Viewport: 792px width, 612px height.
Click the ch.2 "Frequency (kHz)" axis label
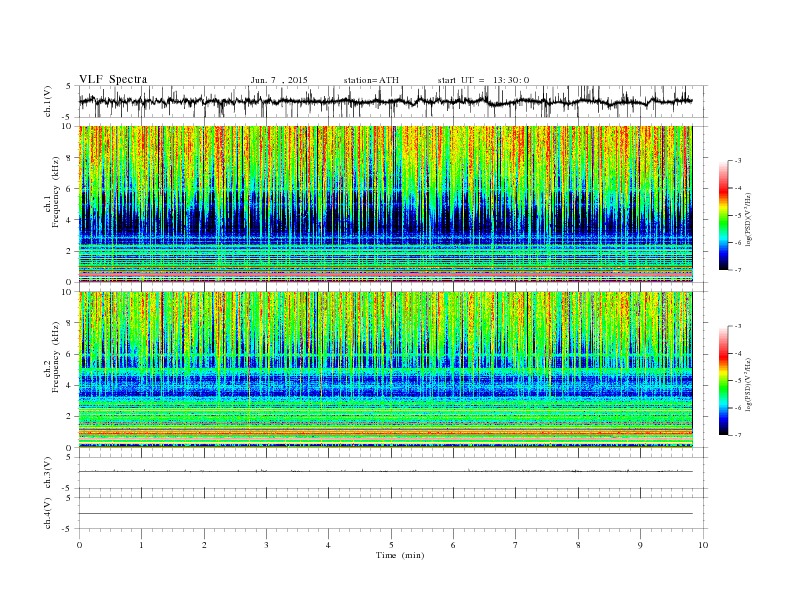(x=56, y=356)
